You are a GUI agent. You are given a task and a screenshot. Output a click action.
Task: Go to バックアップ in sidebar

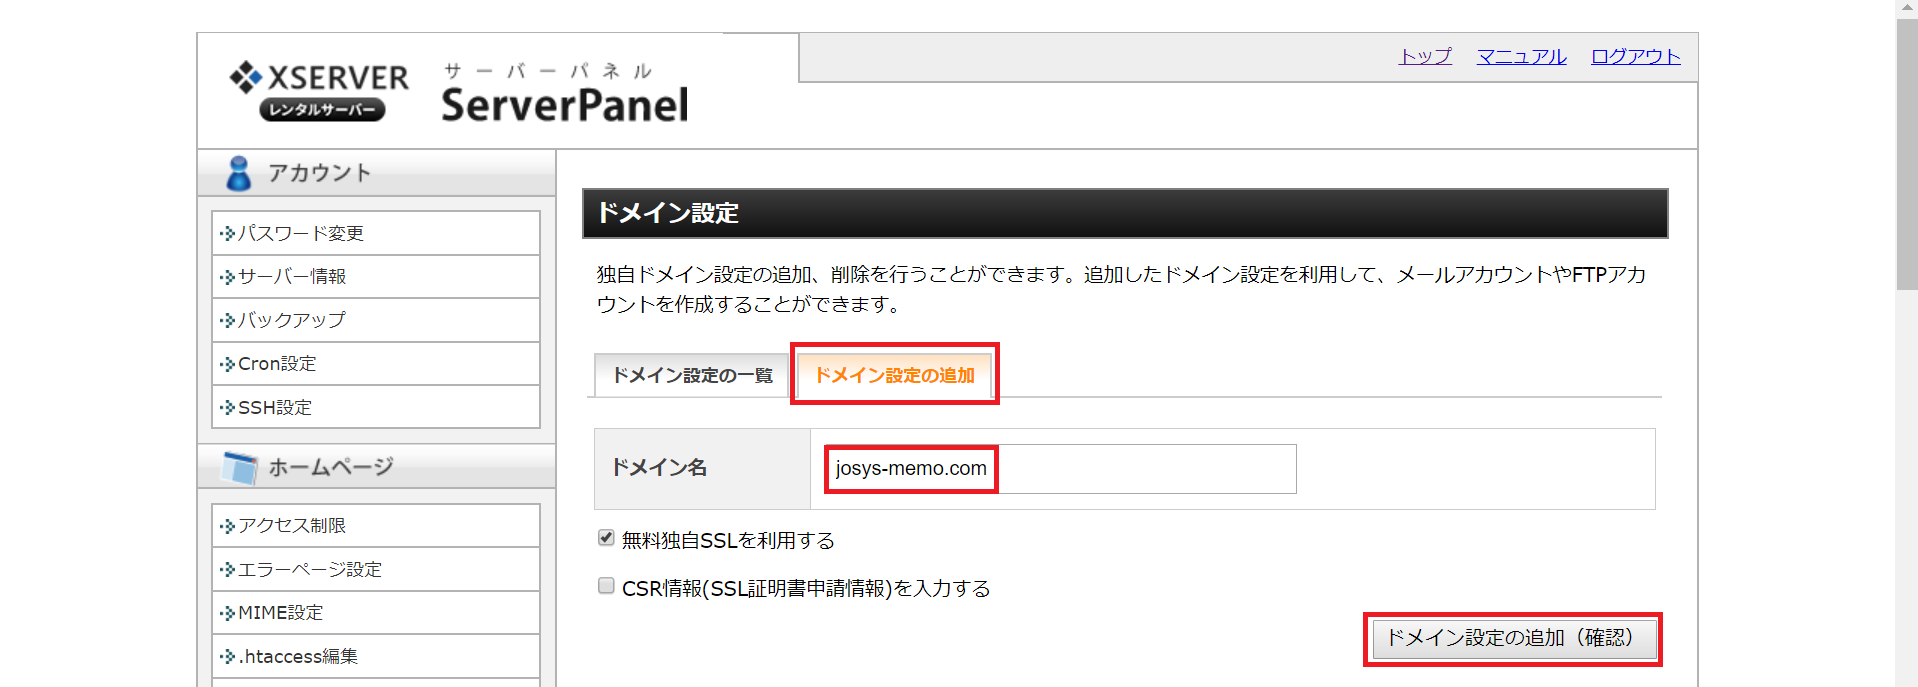pos(292,320)
